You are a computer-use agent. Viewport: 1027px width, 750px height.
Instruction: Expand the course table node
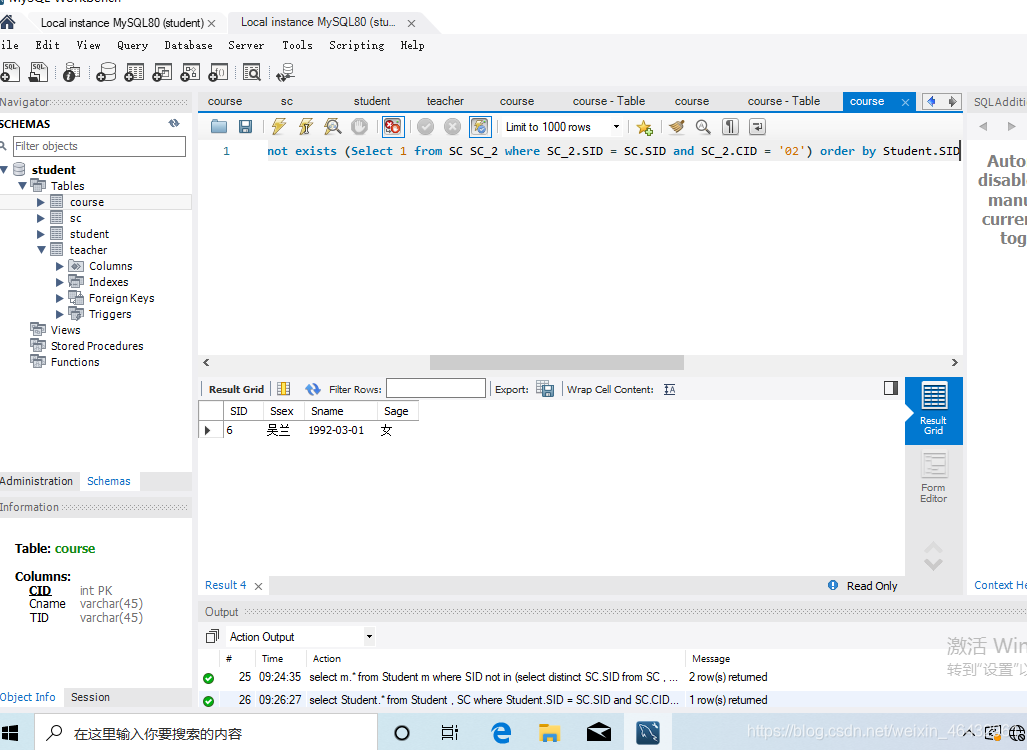pos(41,202)
